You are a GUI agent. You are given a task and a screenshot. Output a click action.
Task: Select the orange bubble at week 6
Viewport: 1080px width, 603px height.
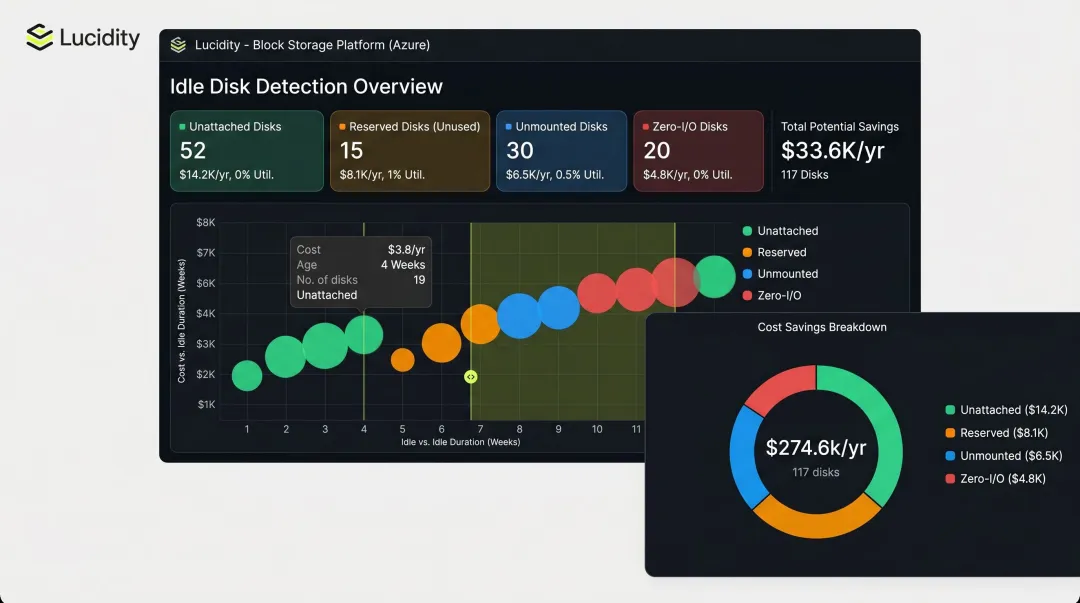pyautogui.click(x=442, y=343)
